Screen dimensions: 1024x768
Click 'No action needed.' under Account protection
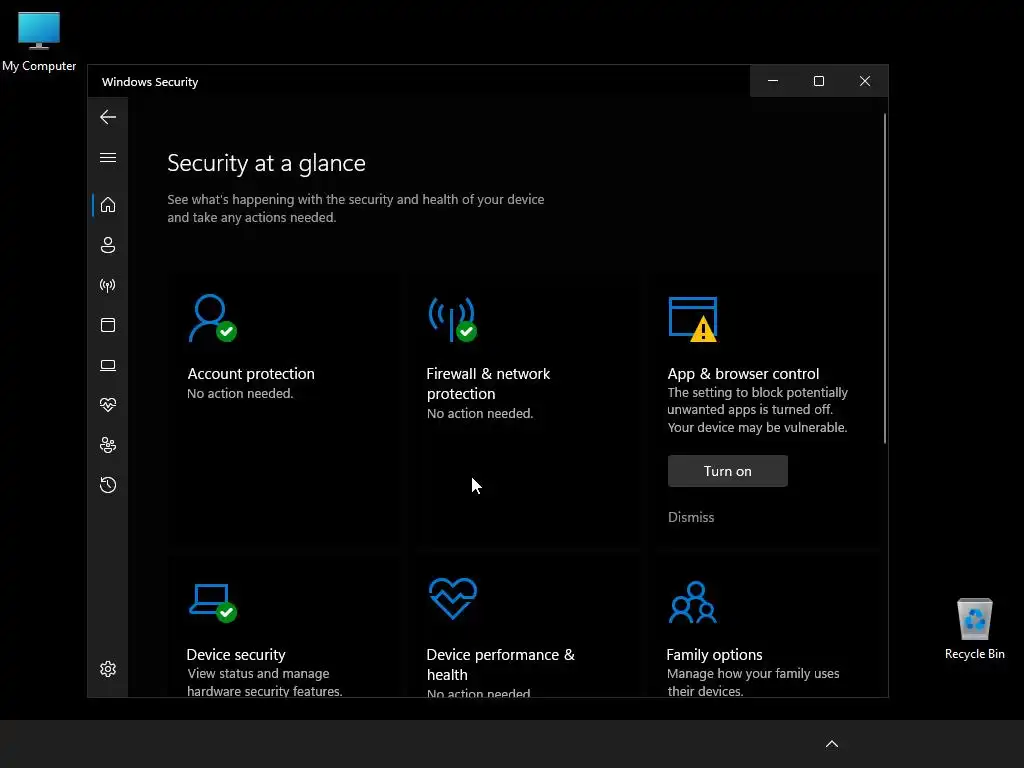240,393
